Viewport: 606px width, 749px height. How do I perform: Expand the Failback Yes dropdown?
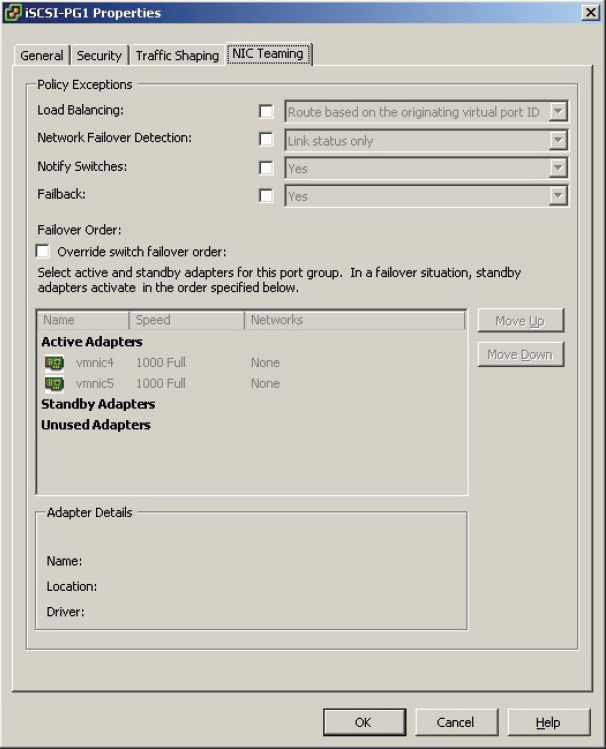(x=558, y=197)
